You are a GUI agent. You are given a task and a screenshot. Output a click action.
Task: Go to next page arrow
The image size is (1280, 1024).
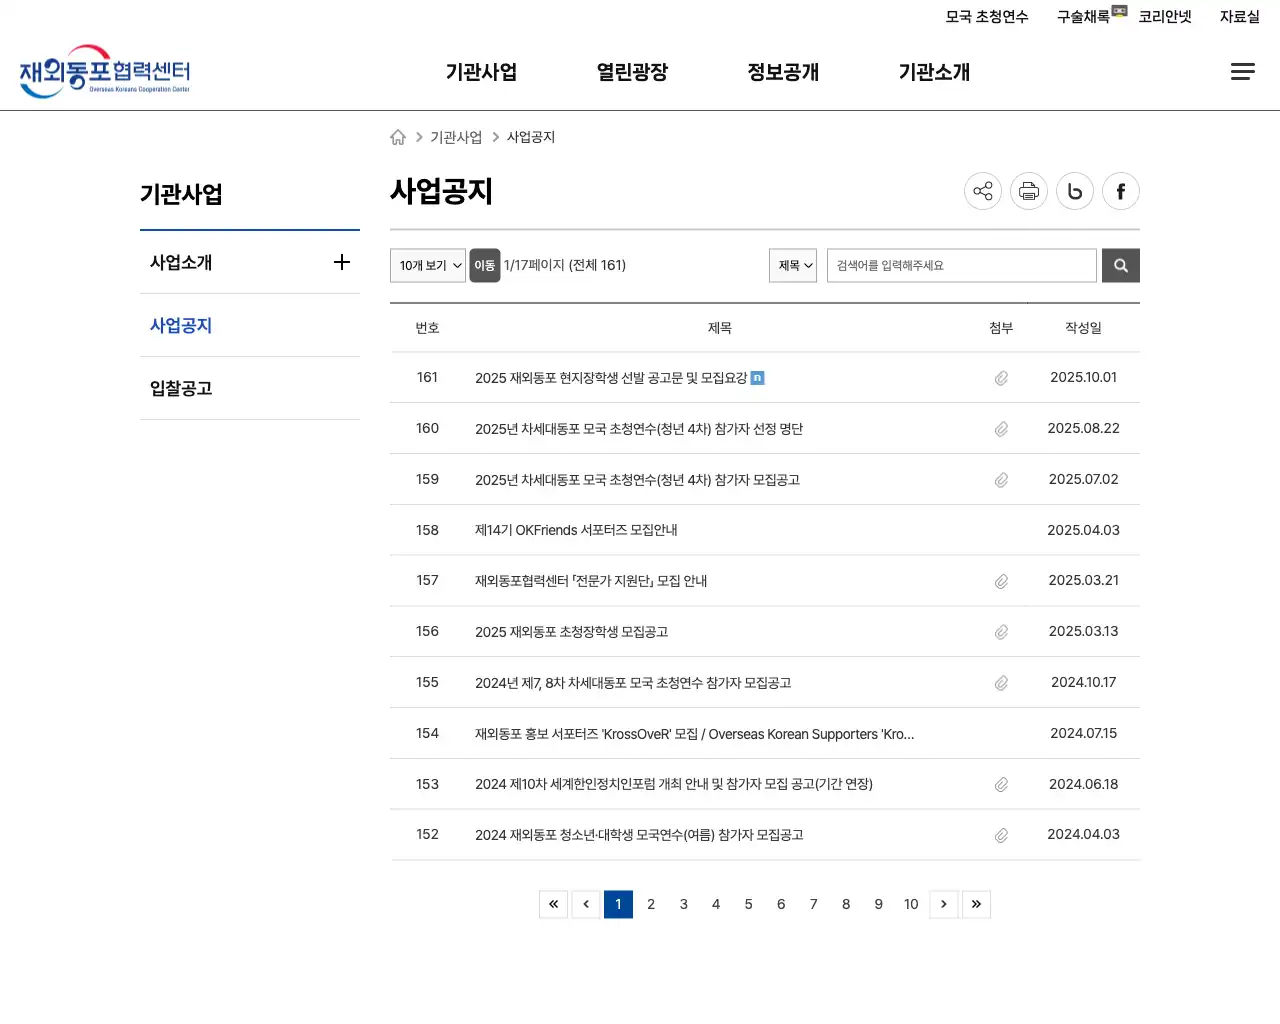pos(944,904)
